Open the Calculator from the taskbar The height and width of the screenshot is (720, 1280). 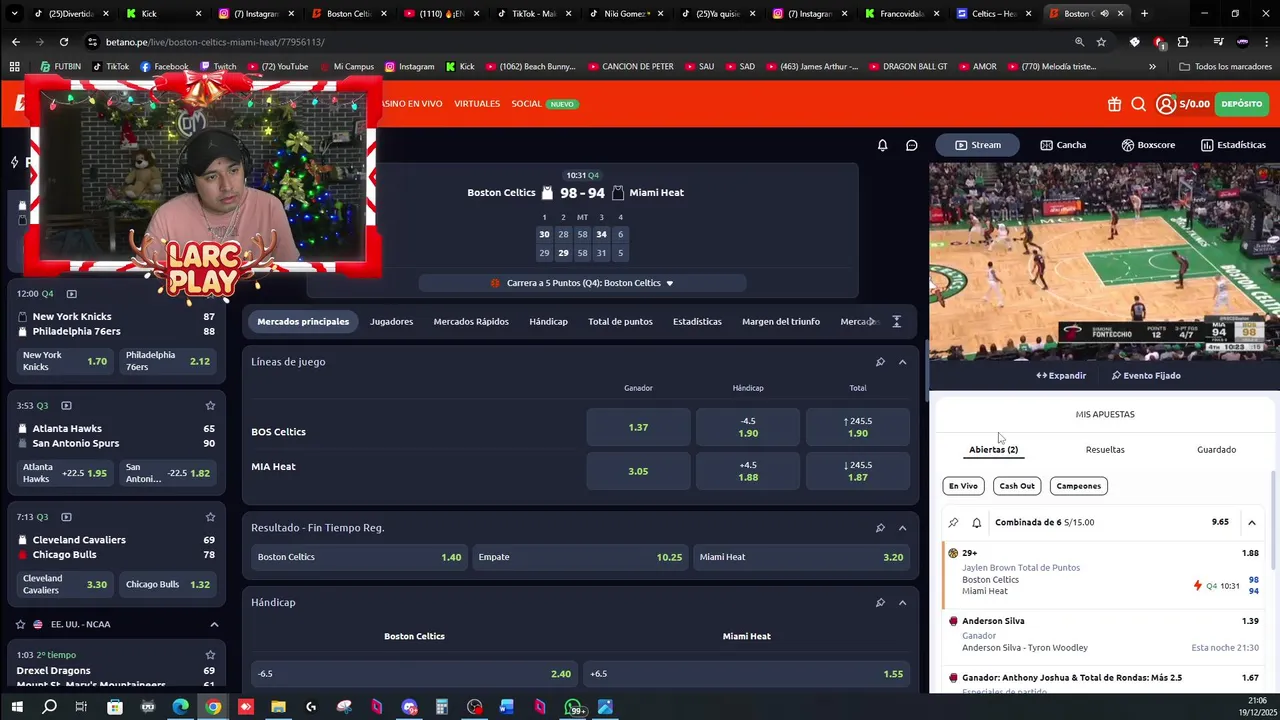click(441, 707)
